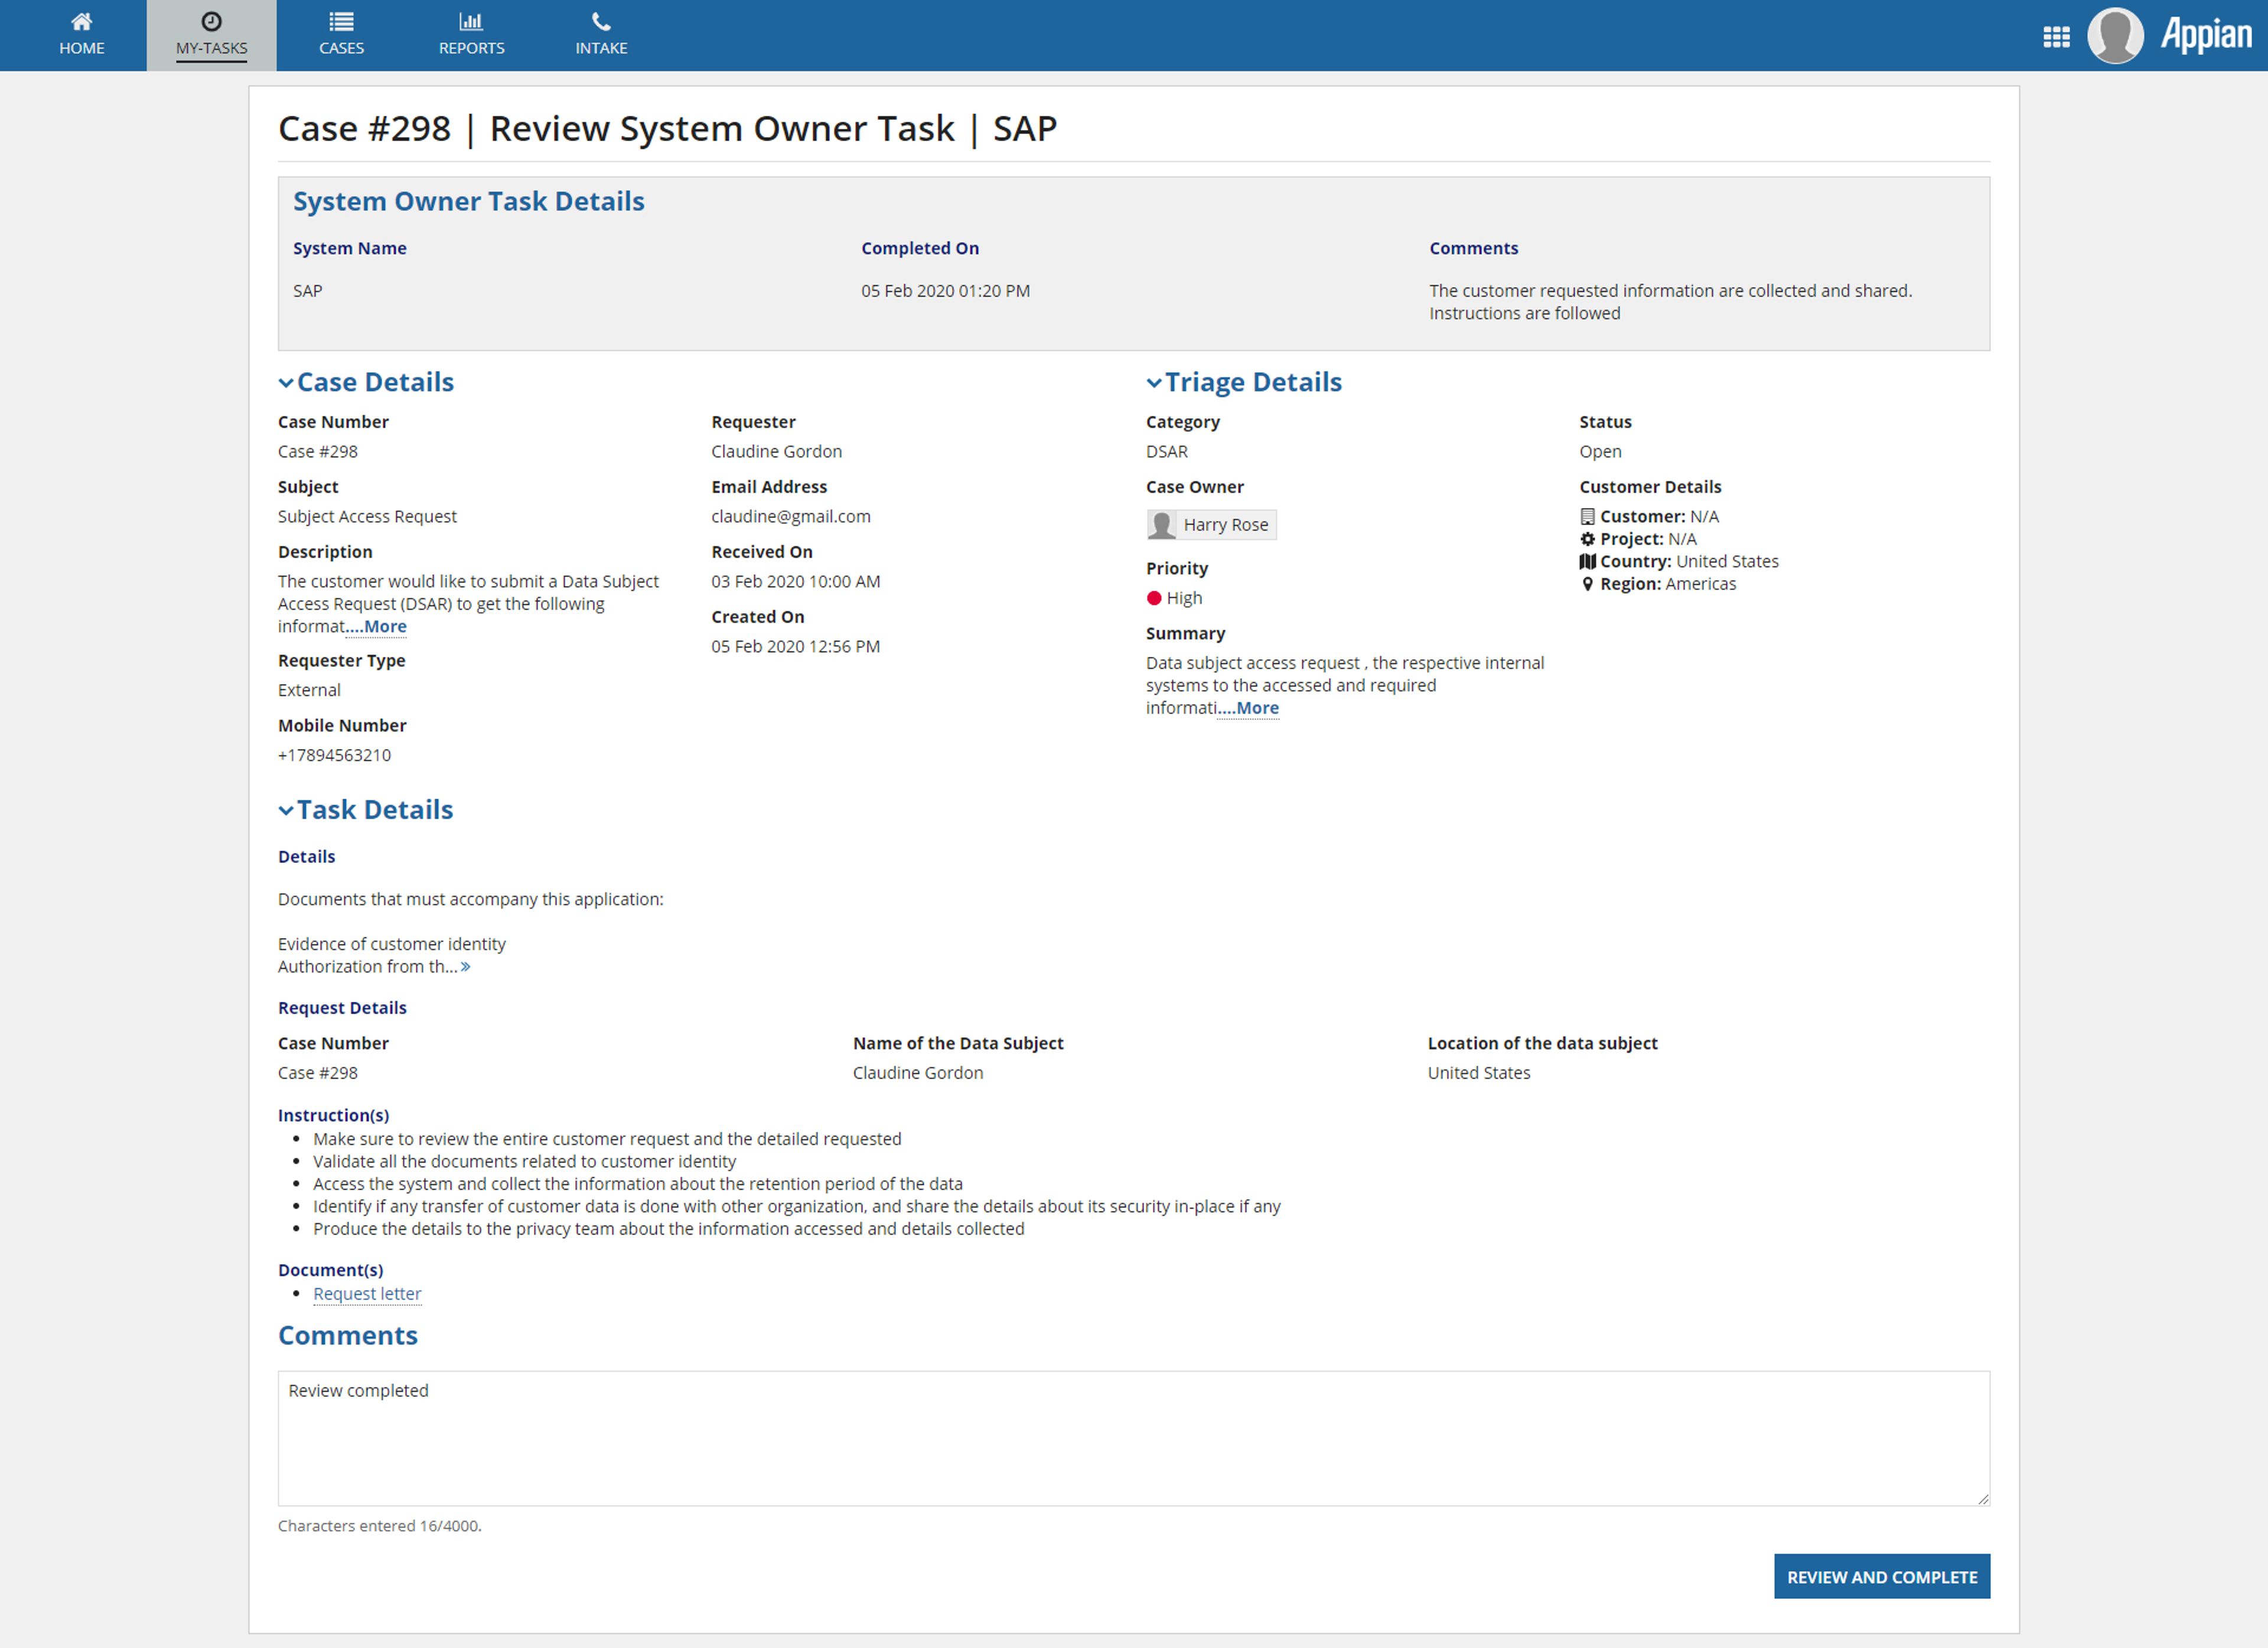
Task: Click the email claudine@gmail.com
Action: coord(790,517)
